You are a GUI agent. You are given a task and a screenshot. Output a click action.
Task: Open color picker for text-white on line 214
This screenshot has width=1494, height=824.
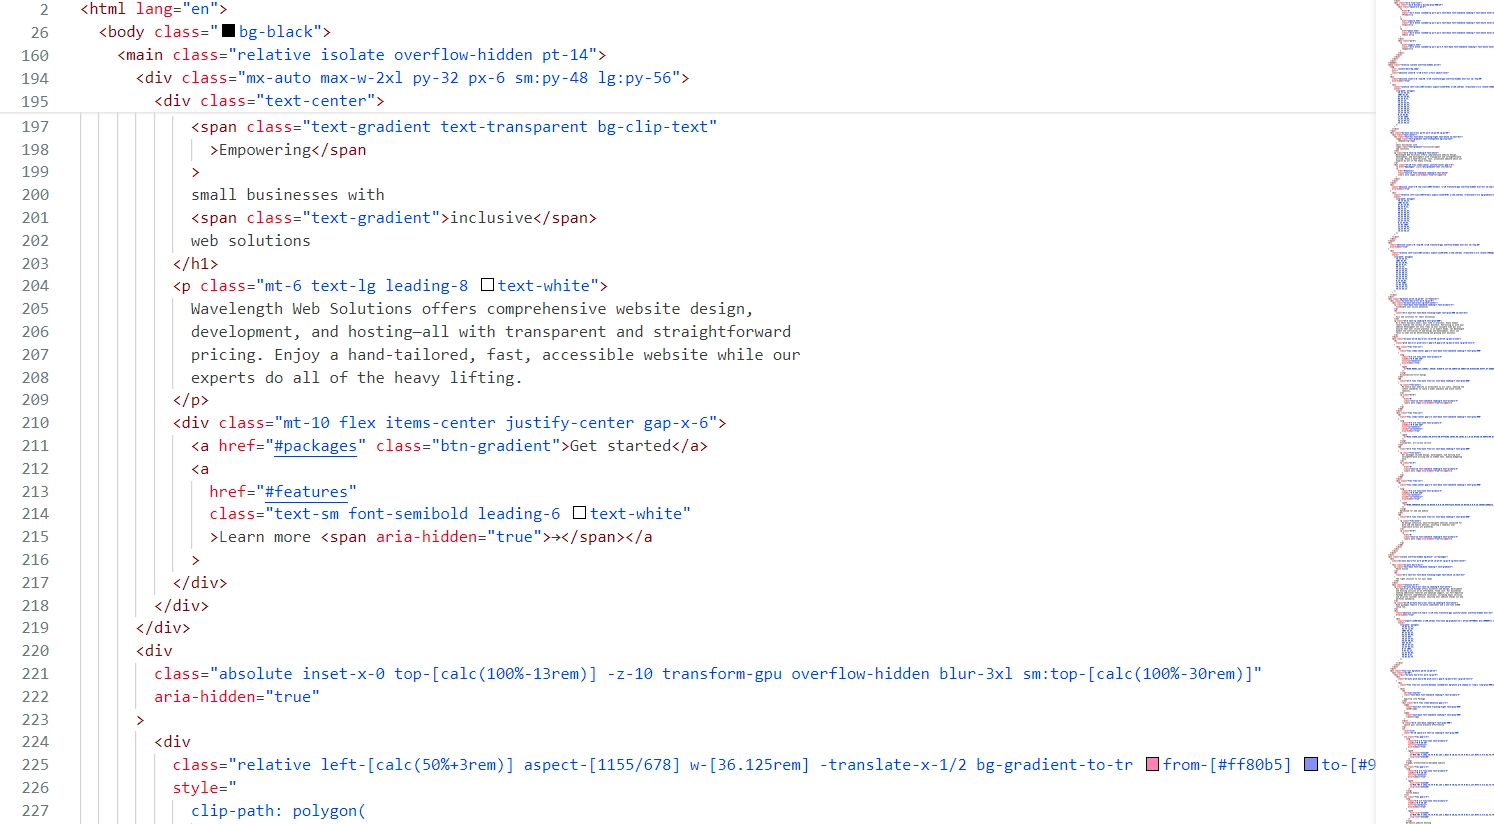click(x=579, y=514)
